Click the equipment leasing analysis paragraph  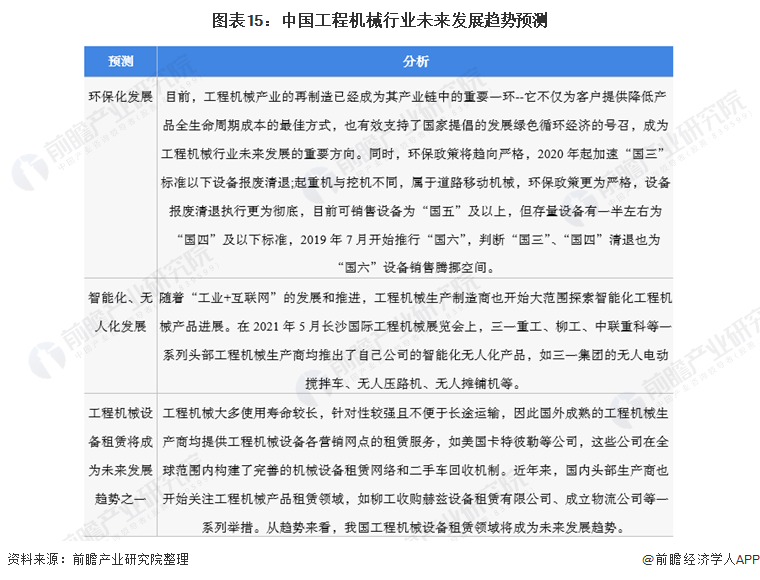(x=415, y=470)
